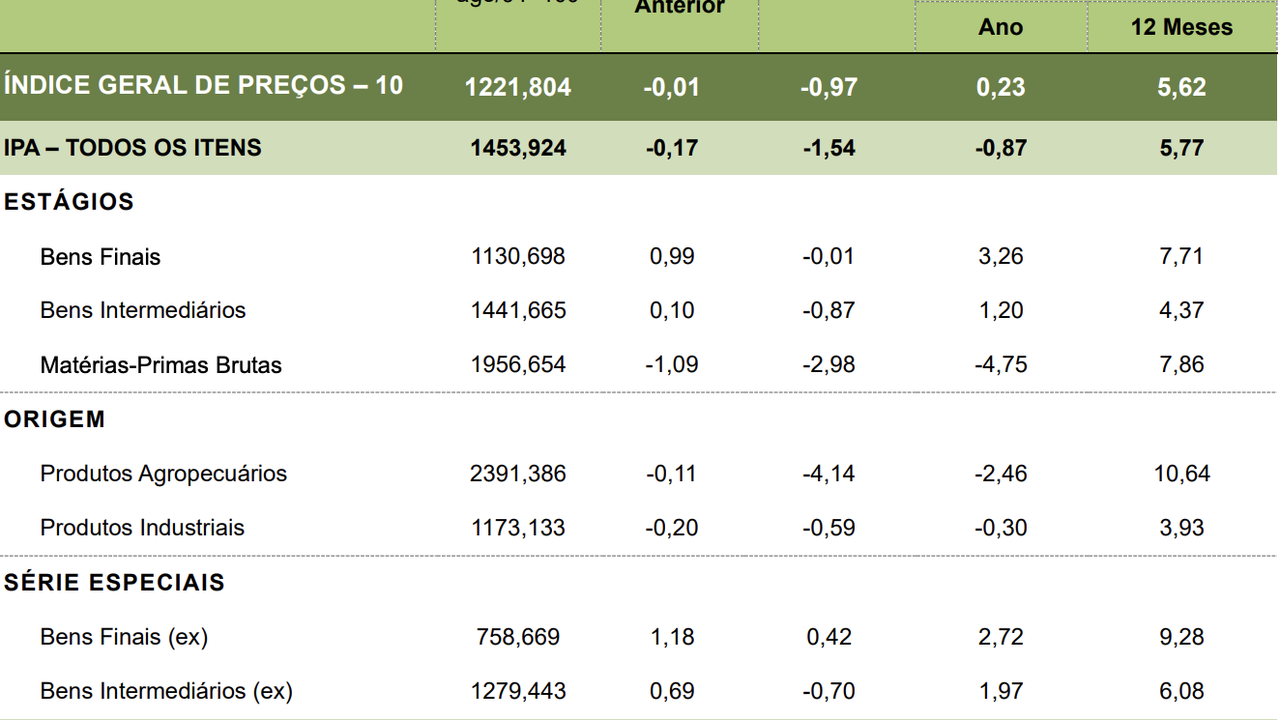This screenshot has height=720, width=1280.
Task: Click the Bens Intermediários row label
Action: coord(143,310)
